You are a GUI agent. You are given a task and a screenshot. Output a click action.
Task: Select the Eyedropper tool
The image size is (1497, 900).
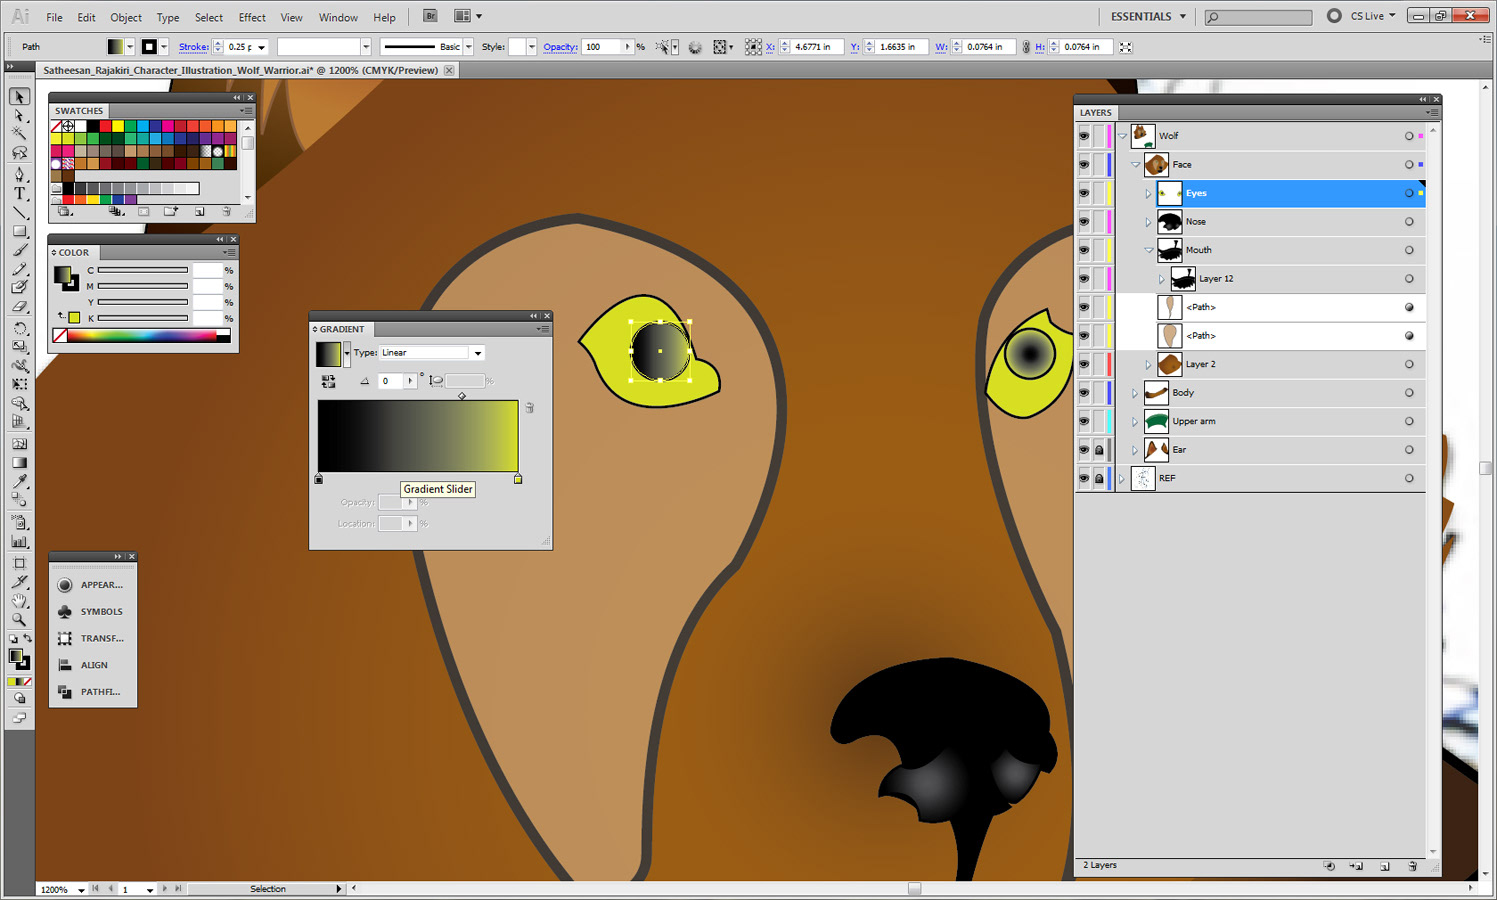(x=19, y=482)
